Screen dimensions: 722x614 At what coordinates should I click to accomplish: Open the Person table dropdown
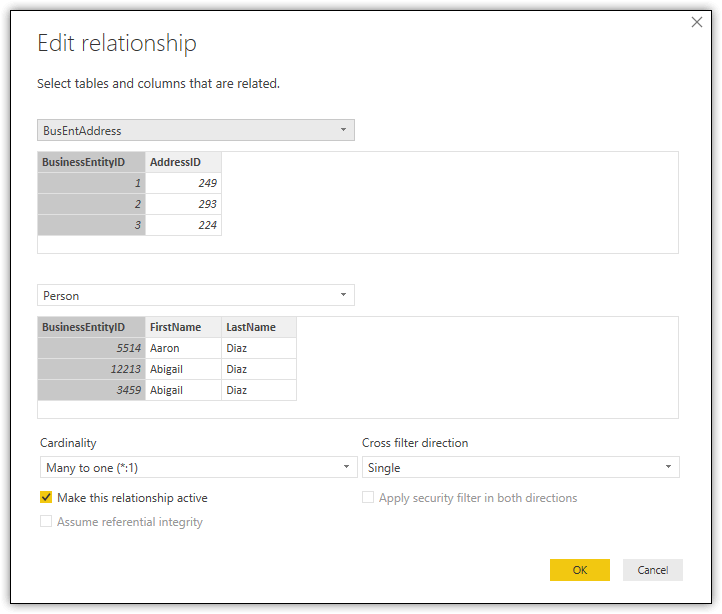click(x=196, y=295)
